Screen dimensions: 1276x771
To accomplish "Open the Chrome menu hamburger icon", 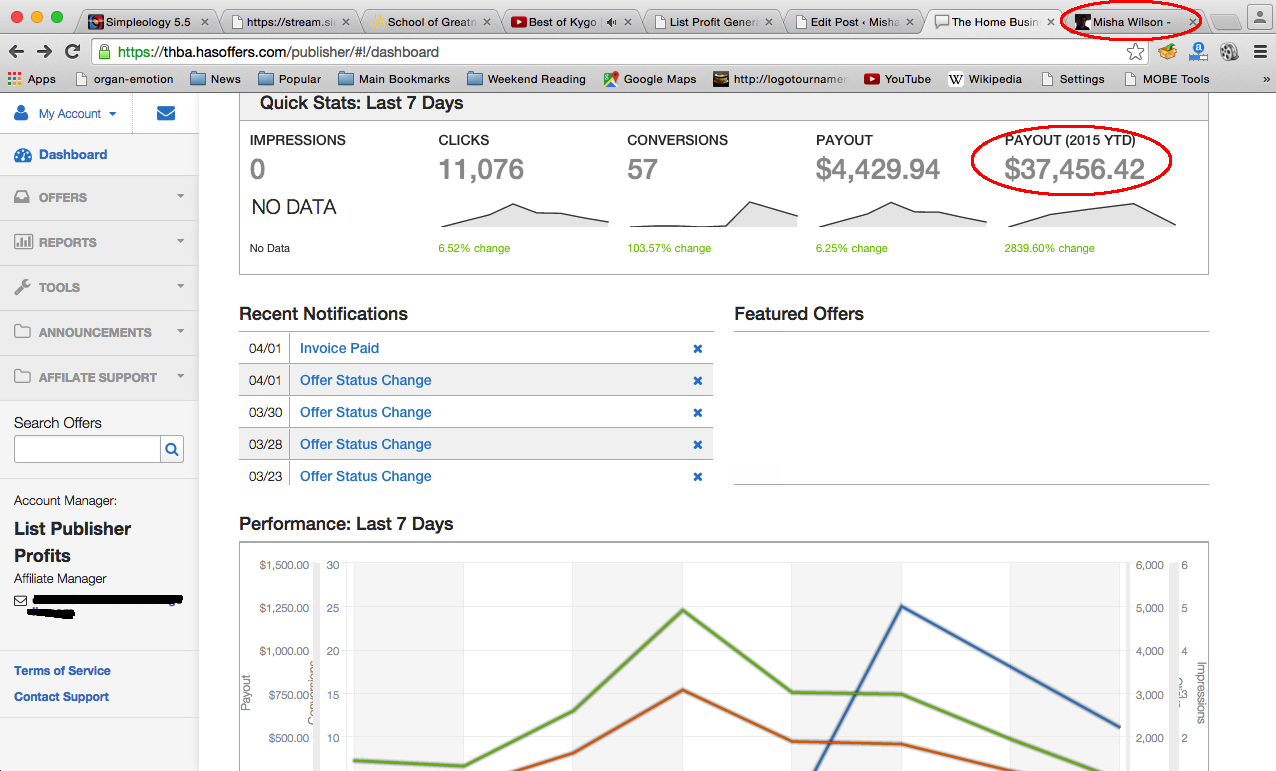I will pyautogui.click(x=1258, y=52).
